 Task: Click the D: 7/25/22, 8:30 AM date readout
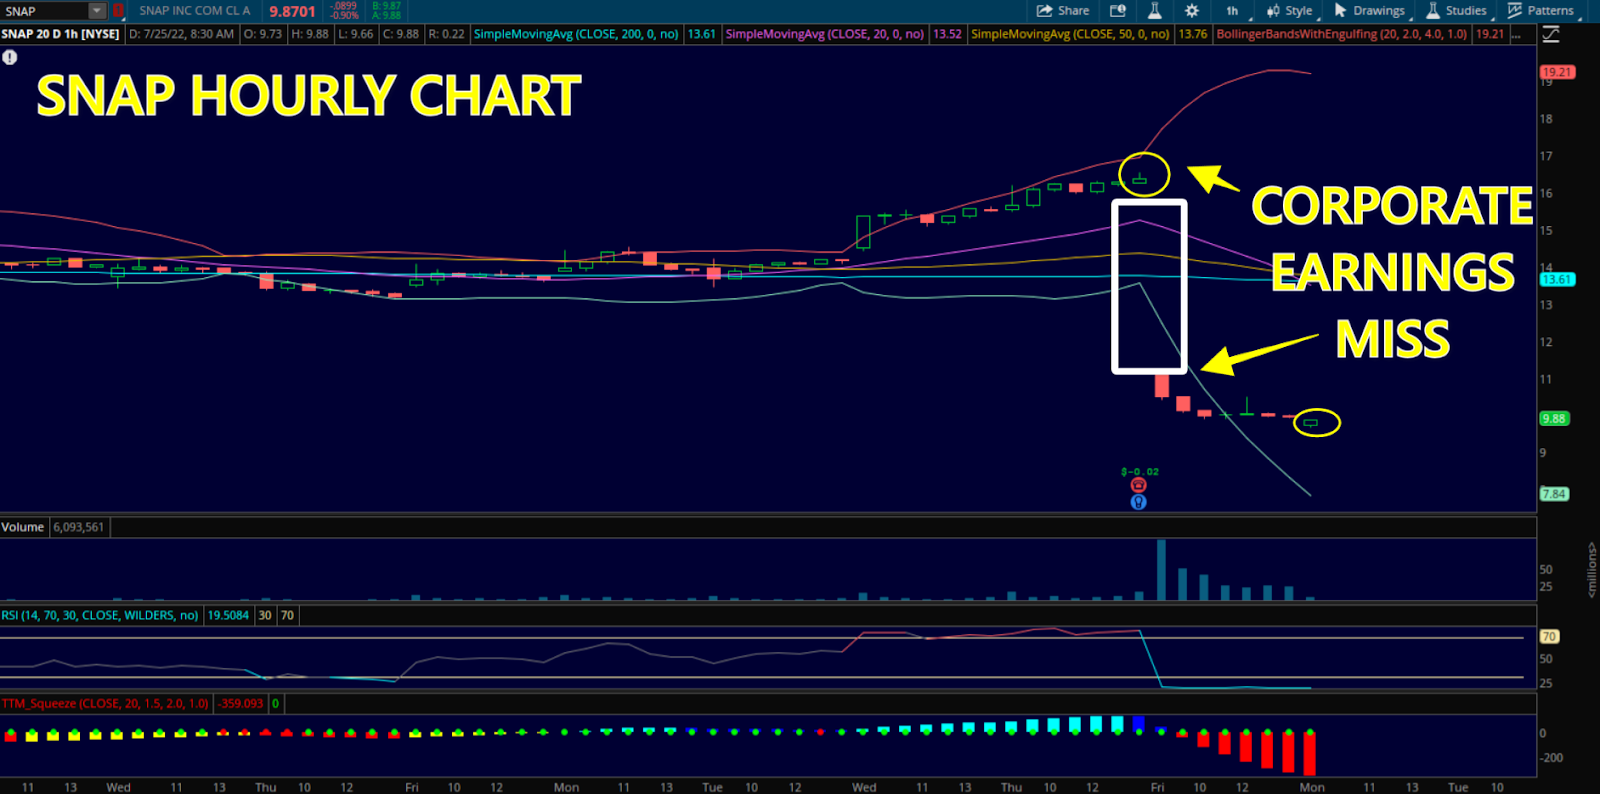tap(182, 34)
